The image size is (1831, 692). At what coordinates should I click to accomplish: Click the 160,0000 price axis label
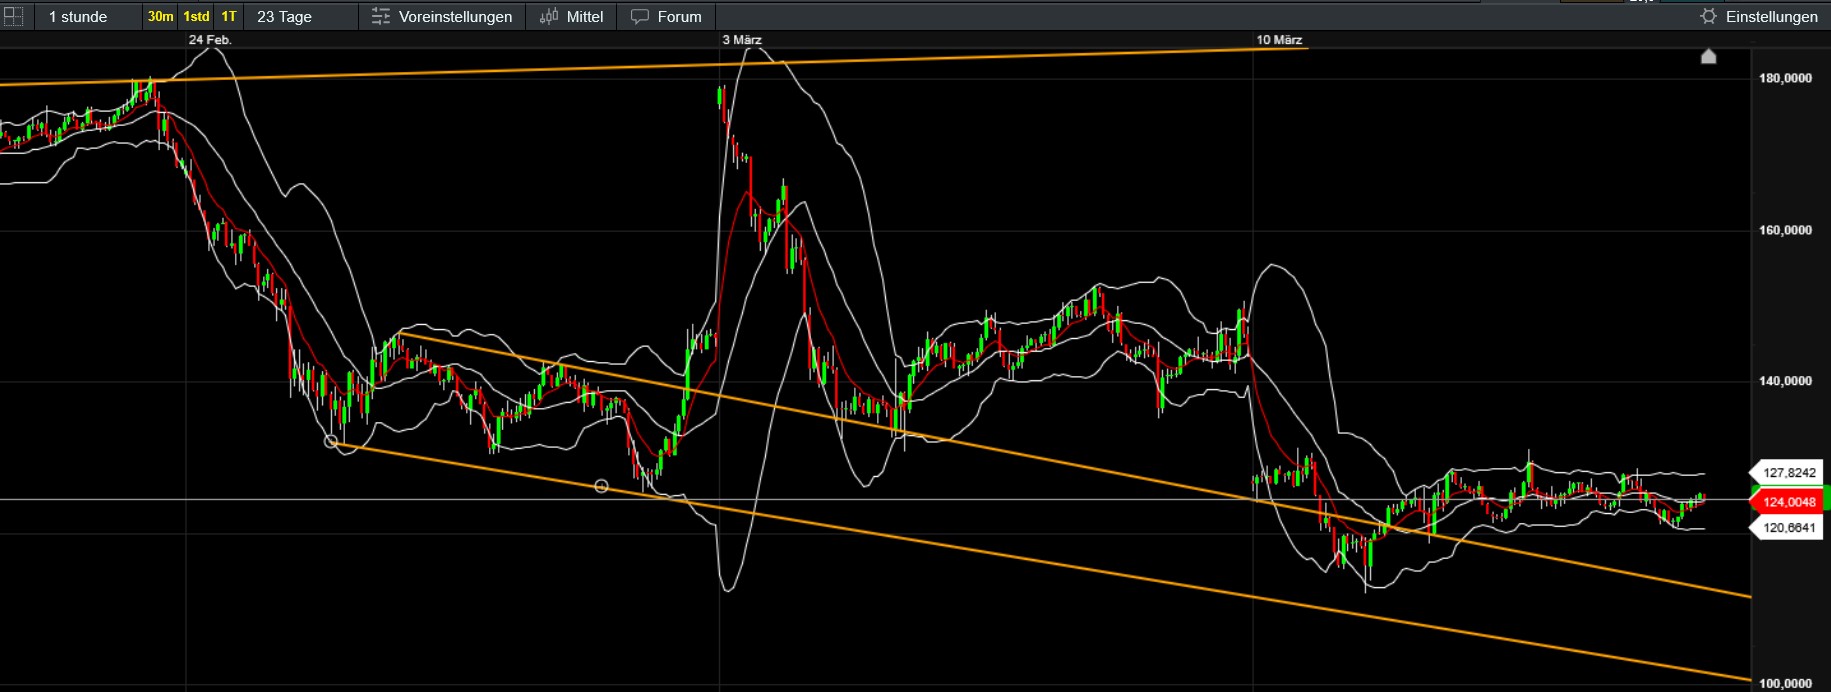(x=1785, y=230)
